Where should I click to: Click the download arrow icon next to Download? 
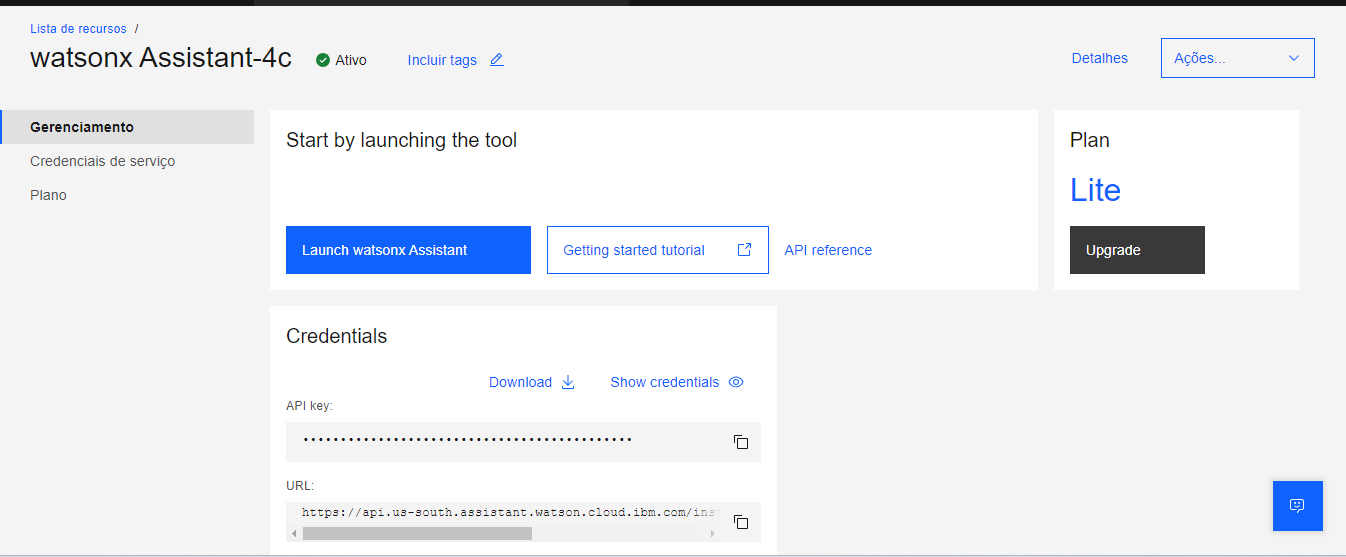pyautogui.click(x=568, y=382)
